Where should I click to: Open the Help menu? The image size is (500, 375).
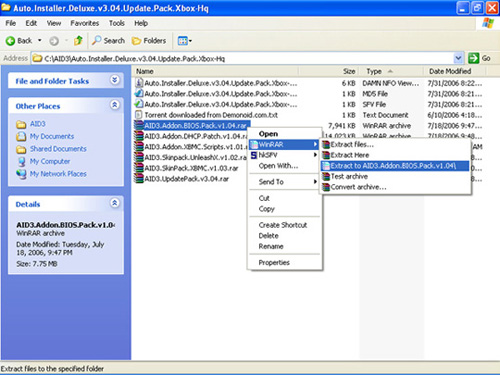pos(141,23)
